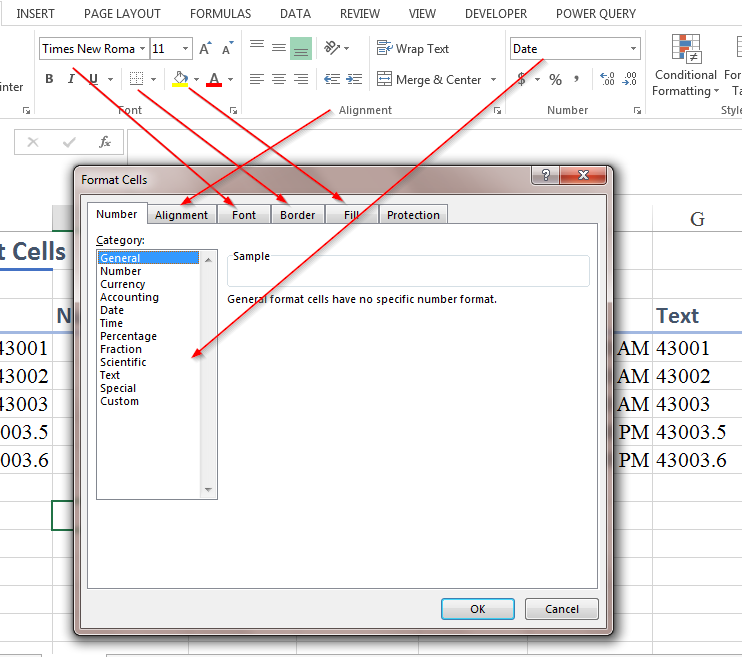742x657 pixels.
Task: Click the Increase Font Size icon
Action: [205, 48]
